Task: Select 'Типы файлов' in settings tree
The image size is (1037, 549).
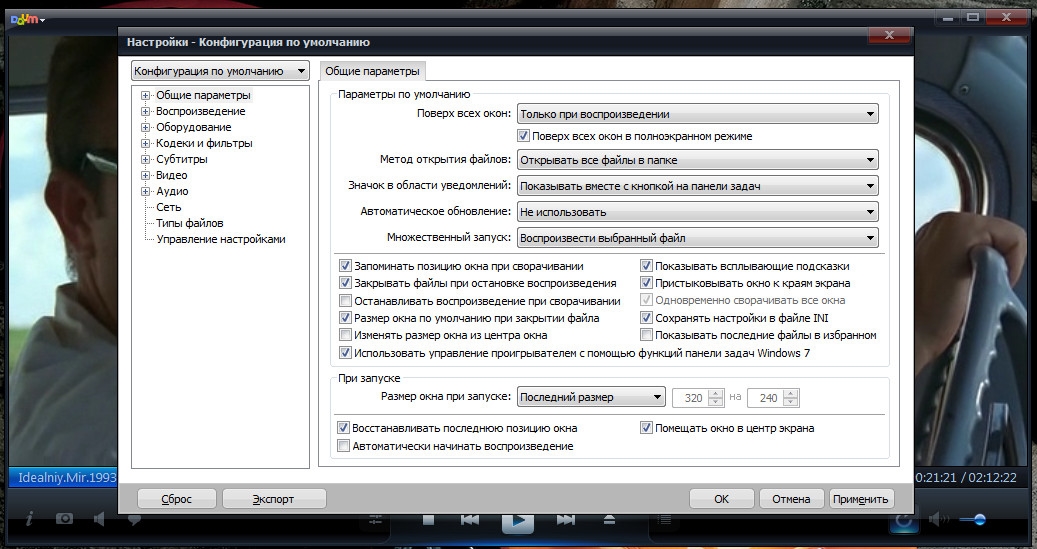Action: (189, 223)
